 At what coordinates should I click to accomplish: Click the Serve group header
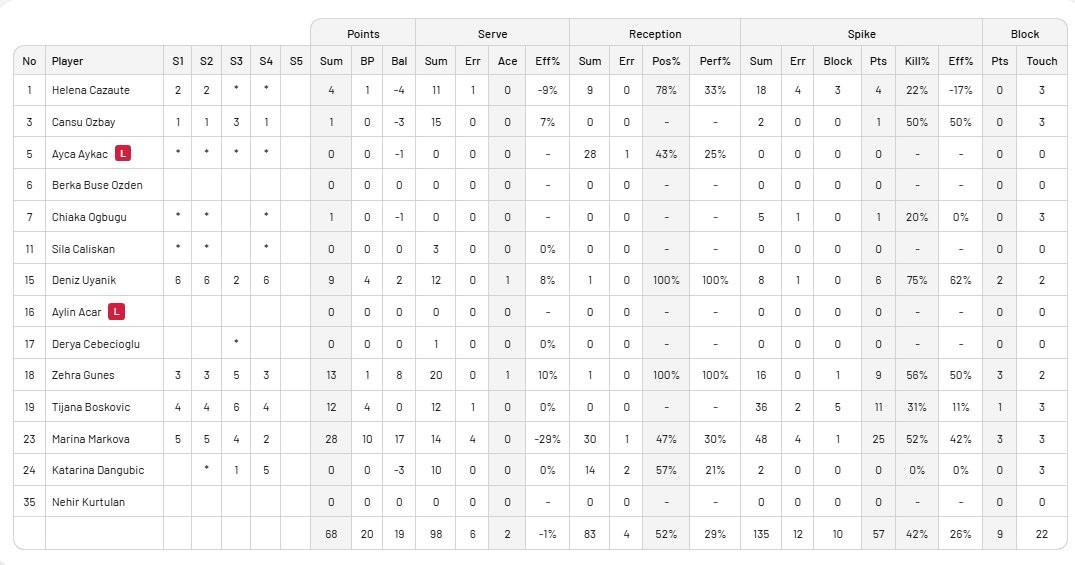click(492, 34)
